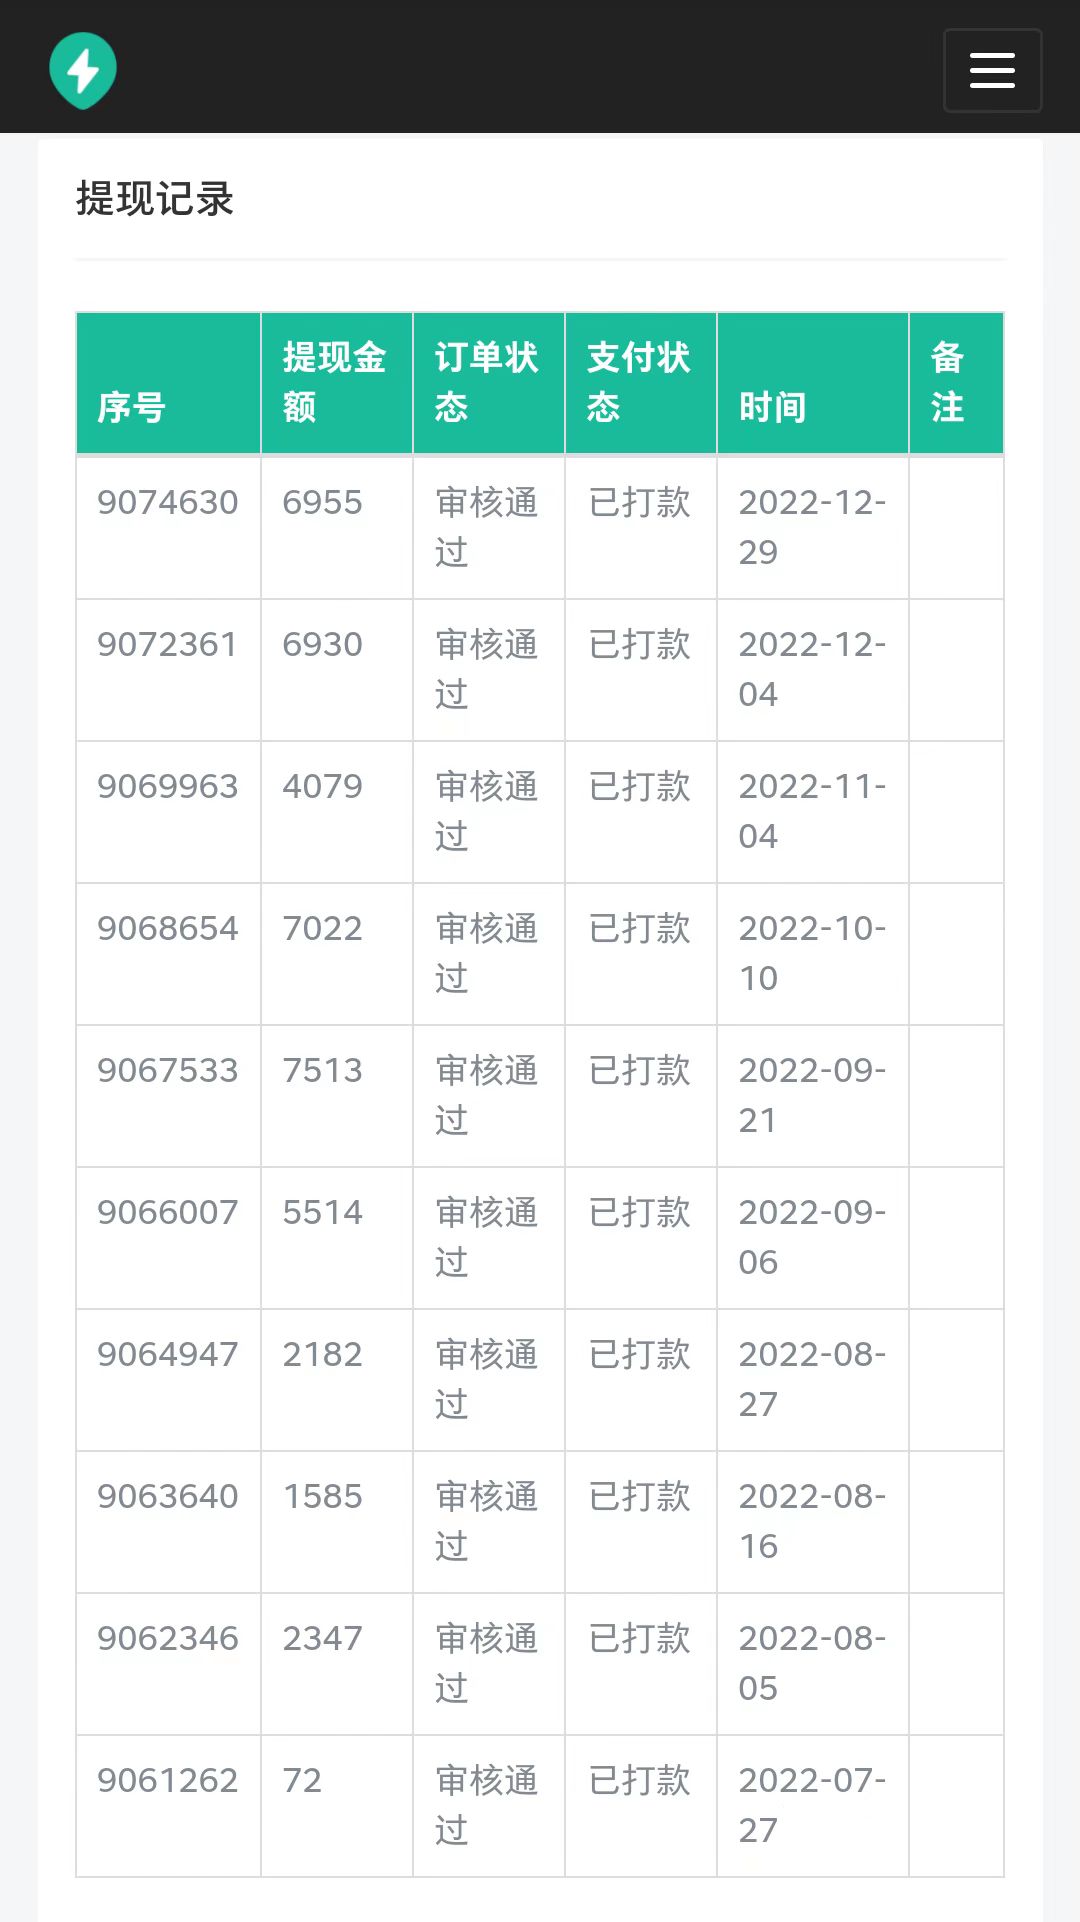Click the 序号 column header

131,407
